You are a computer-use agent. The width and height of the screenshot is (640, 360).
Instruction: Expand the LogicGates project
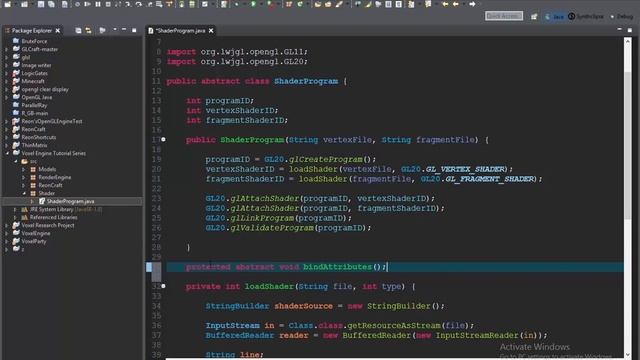pos(7,73)
